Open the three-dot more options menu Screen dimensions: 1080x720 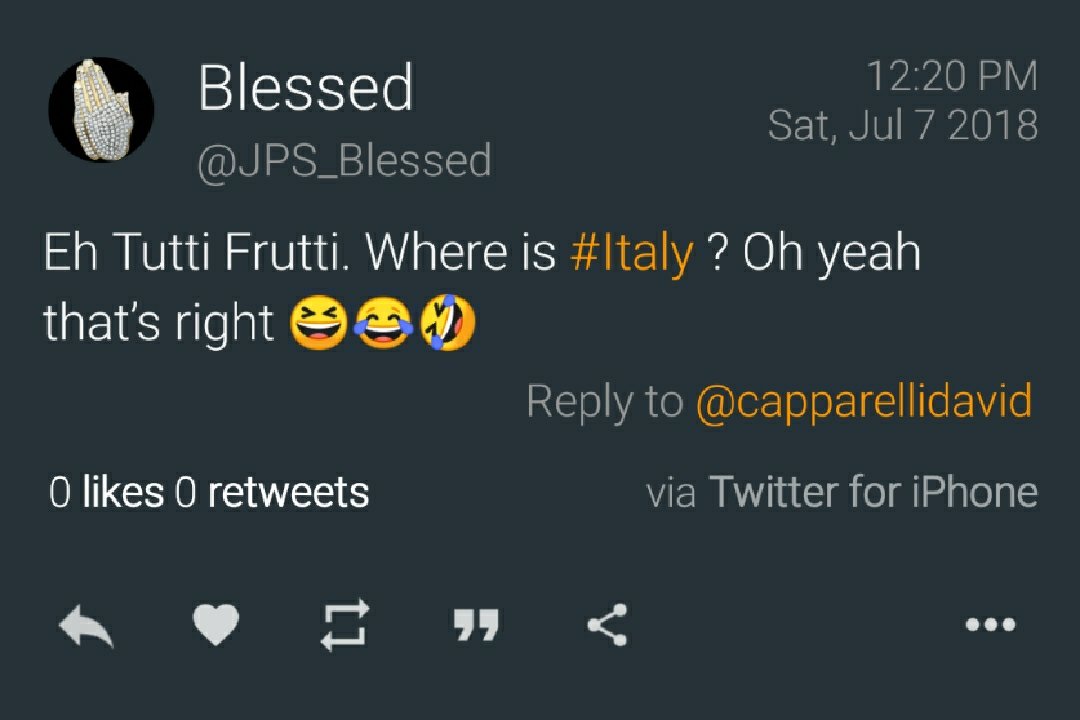[x=991, y=626]
